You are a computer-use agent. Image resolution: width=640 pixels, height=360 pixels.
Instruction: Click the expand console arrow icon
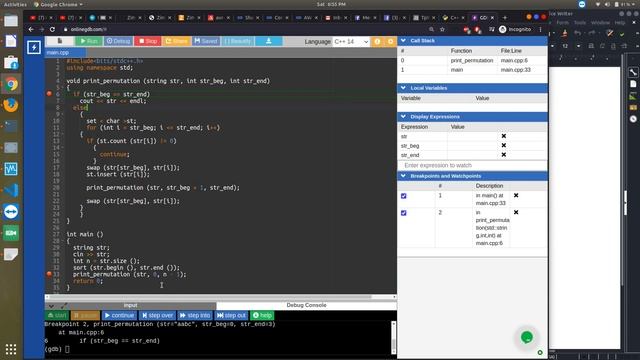point(64,306)
